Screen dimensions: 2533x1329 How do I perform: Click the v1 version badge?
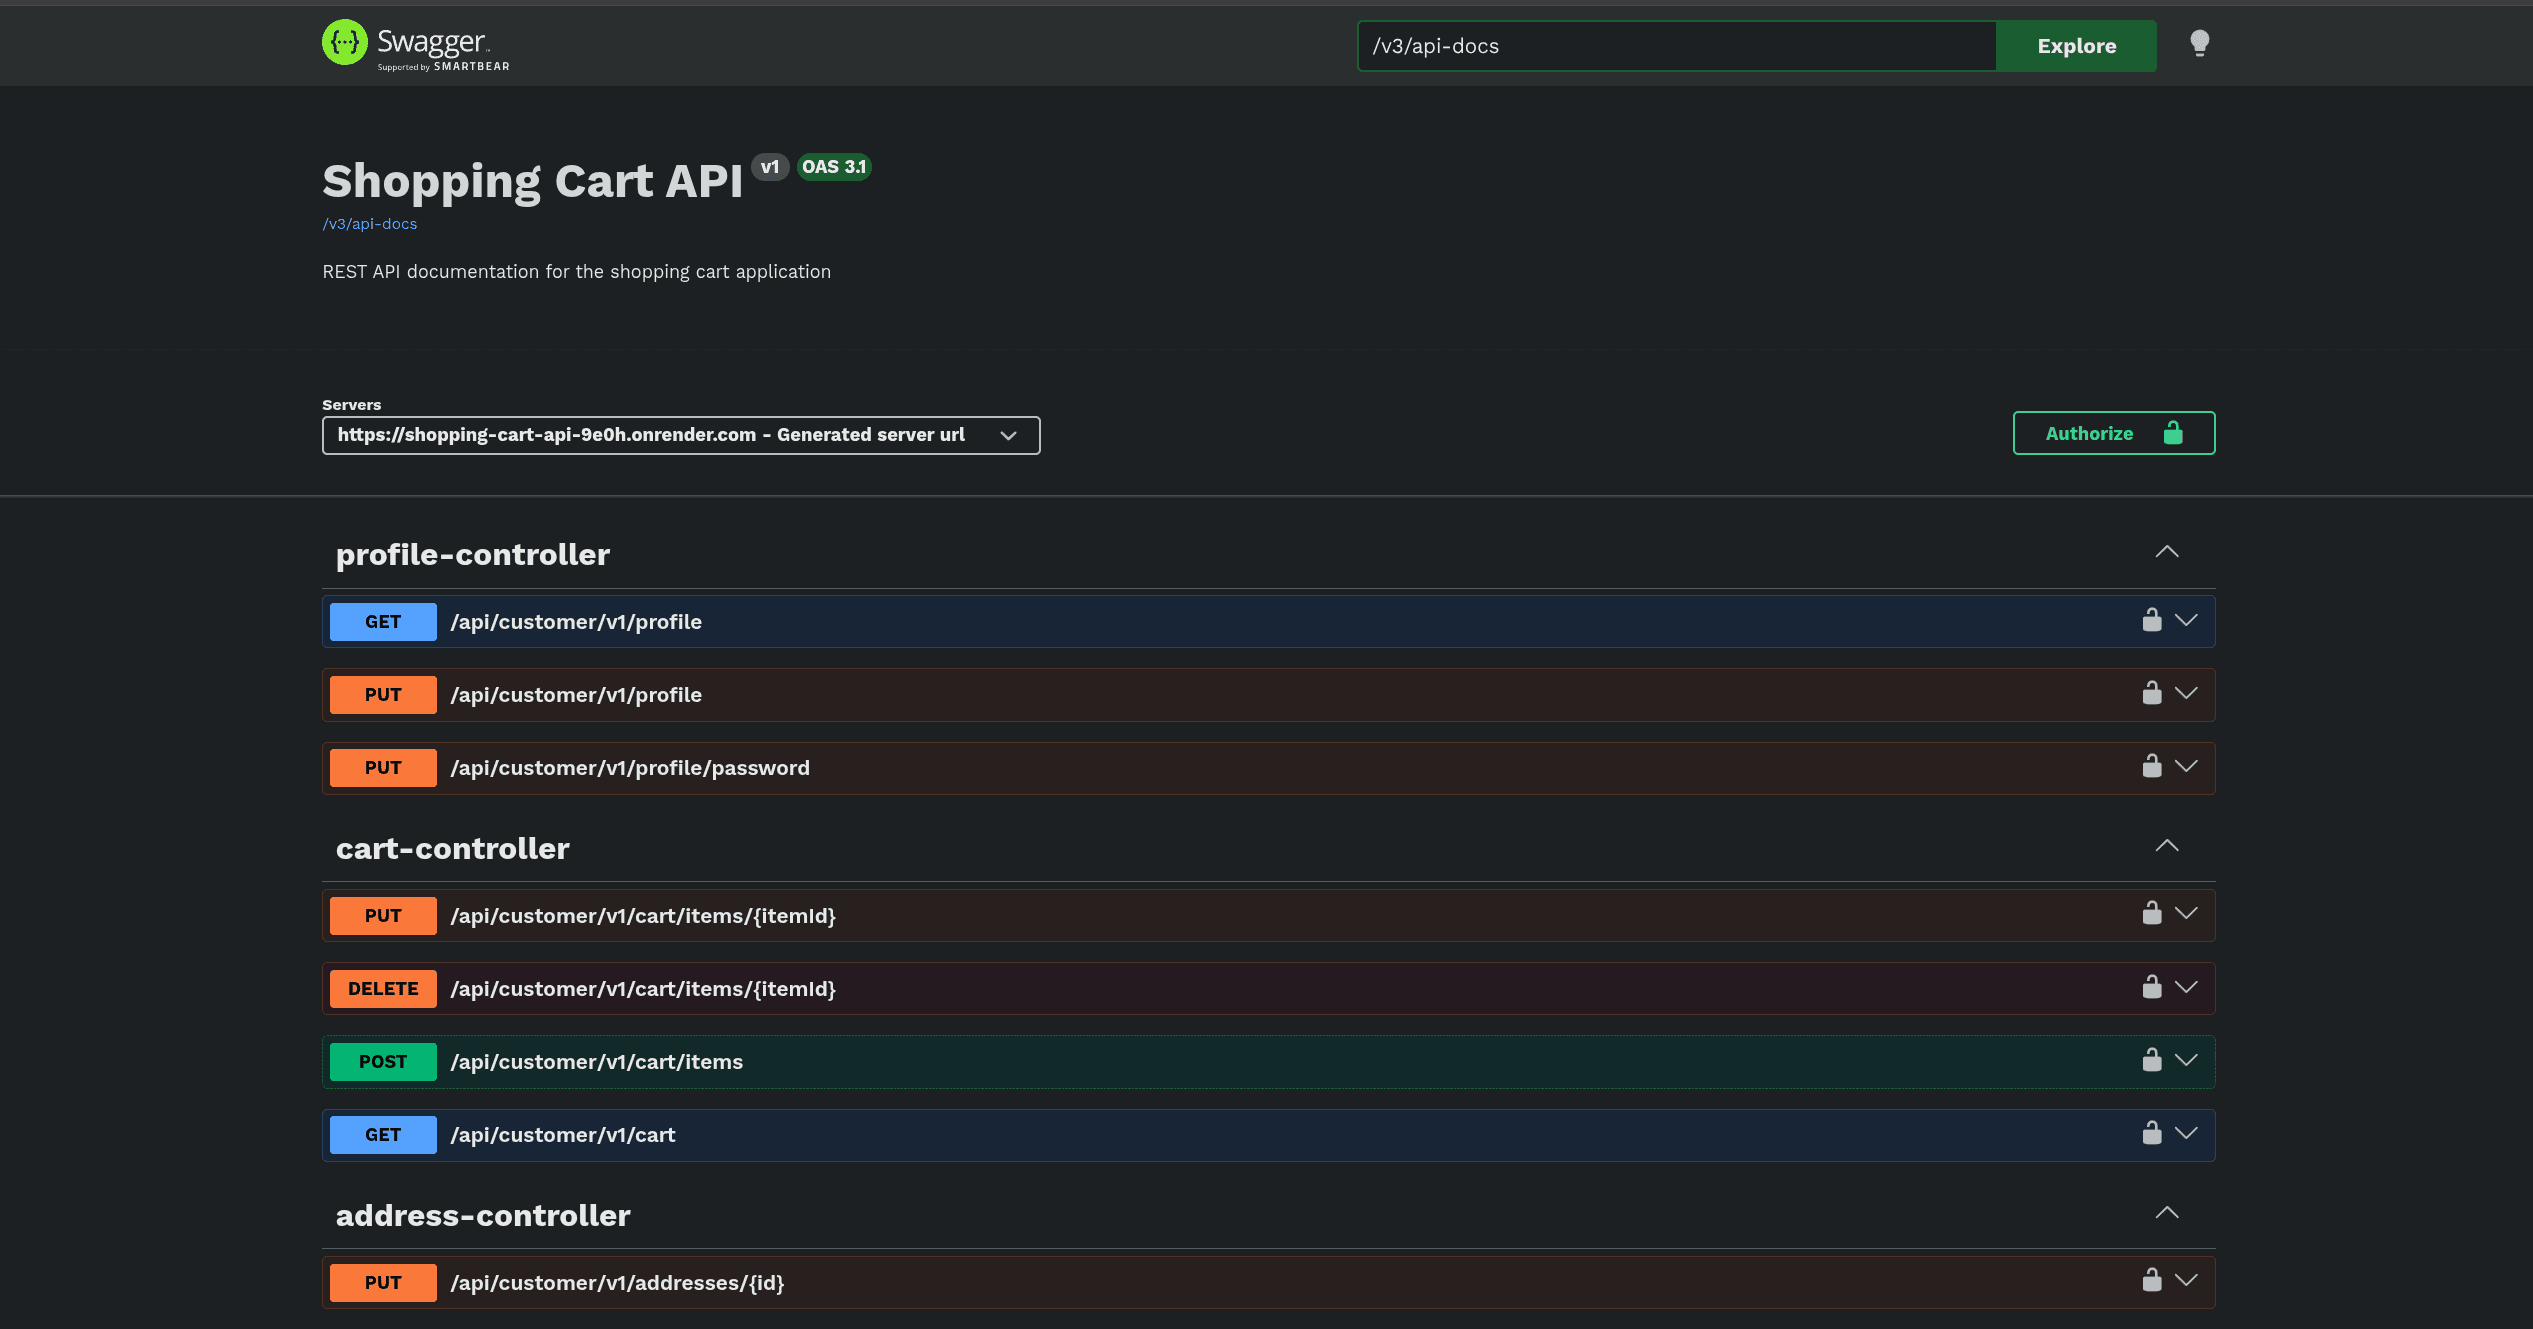[x=770, y=167]
